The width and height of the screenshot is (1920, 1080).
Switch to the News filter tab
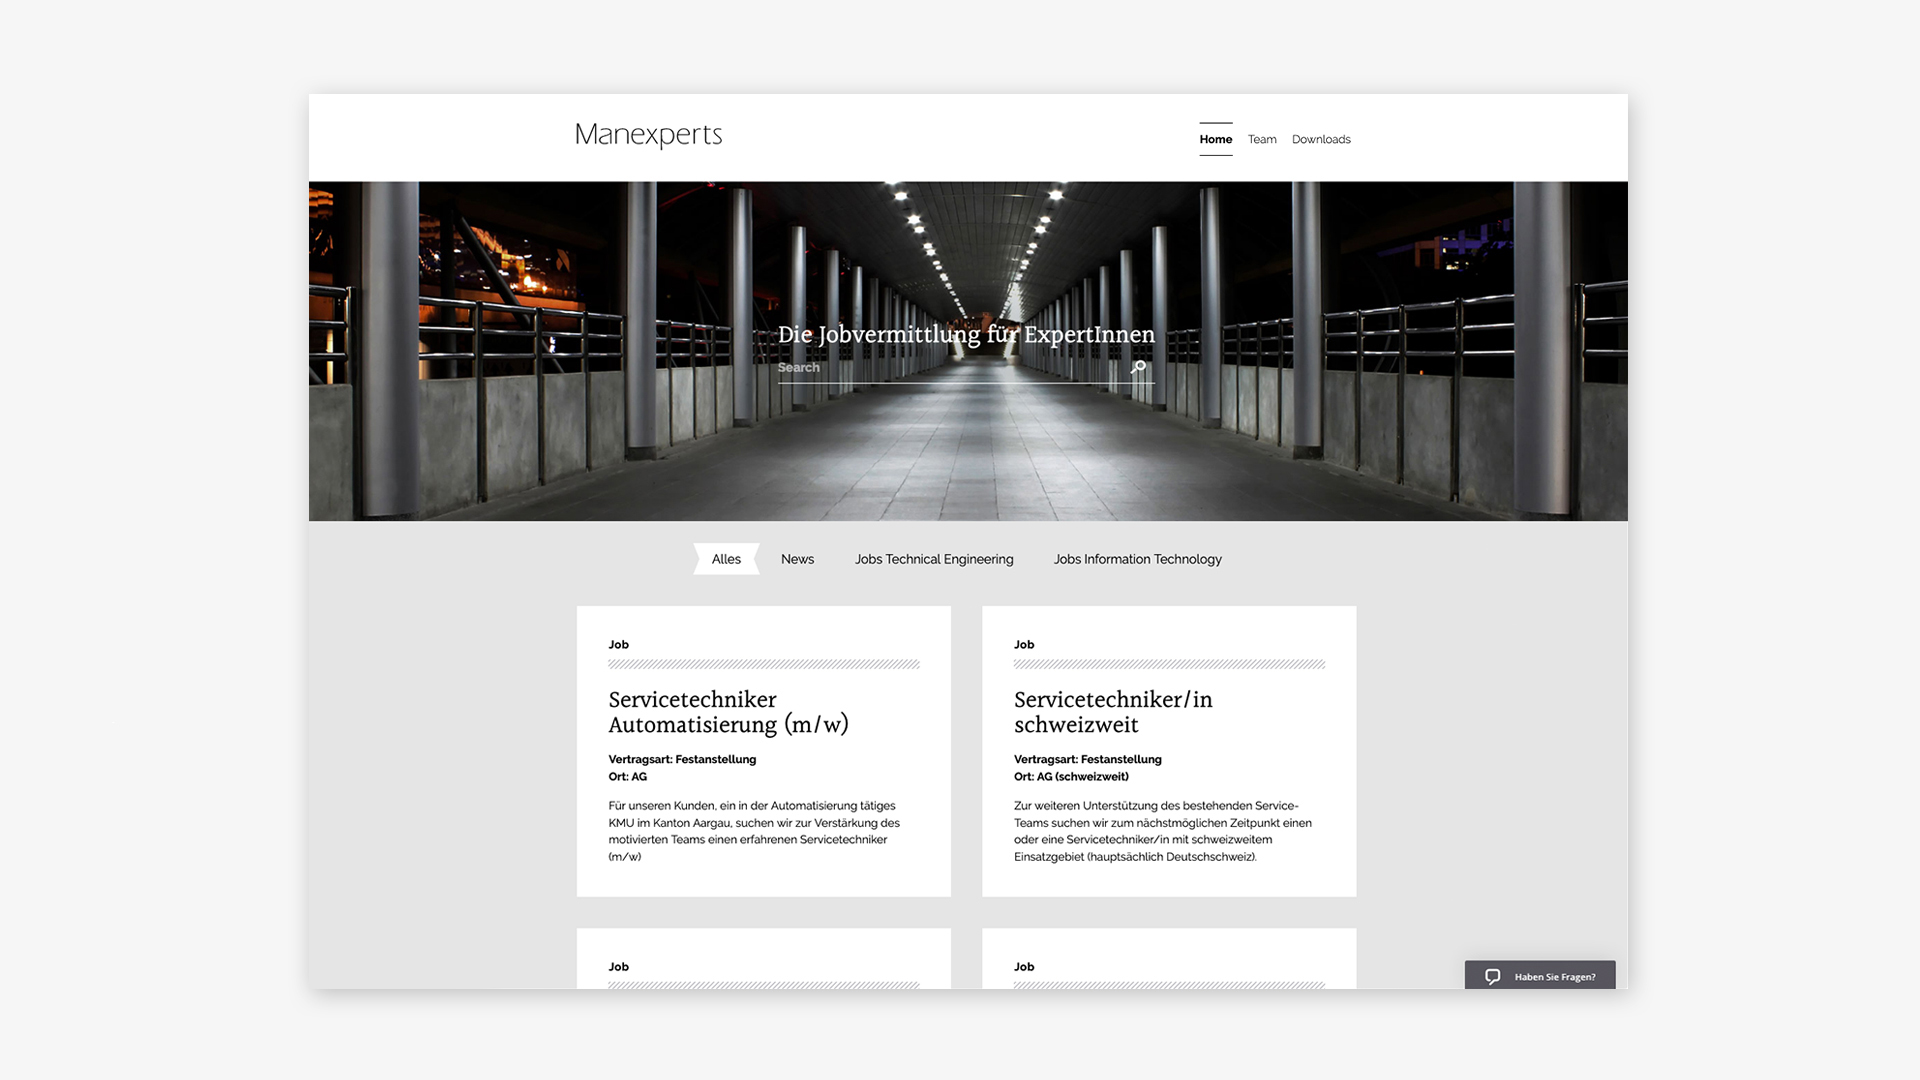(x=797, y=559)
